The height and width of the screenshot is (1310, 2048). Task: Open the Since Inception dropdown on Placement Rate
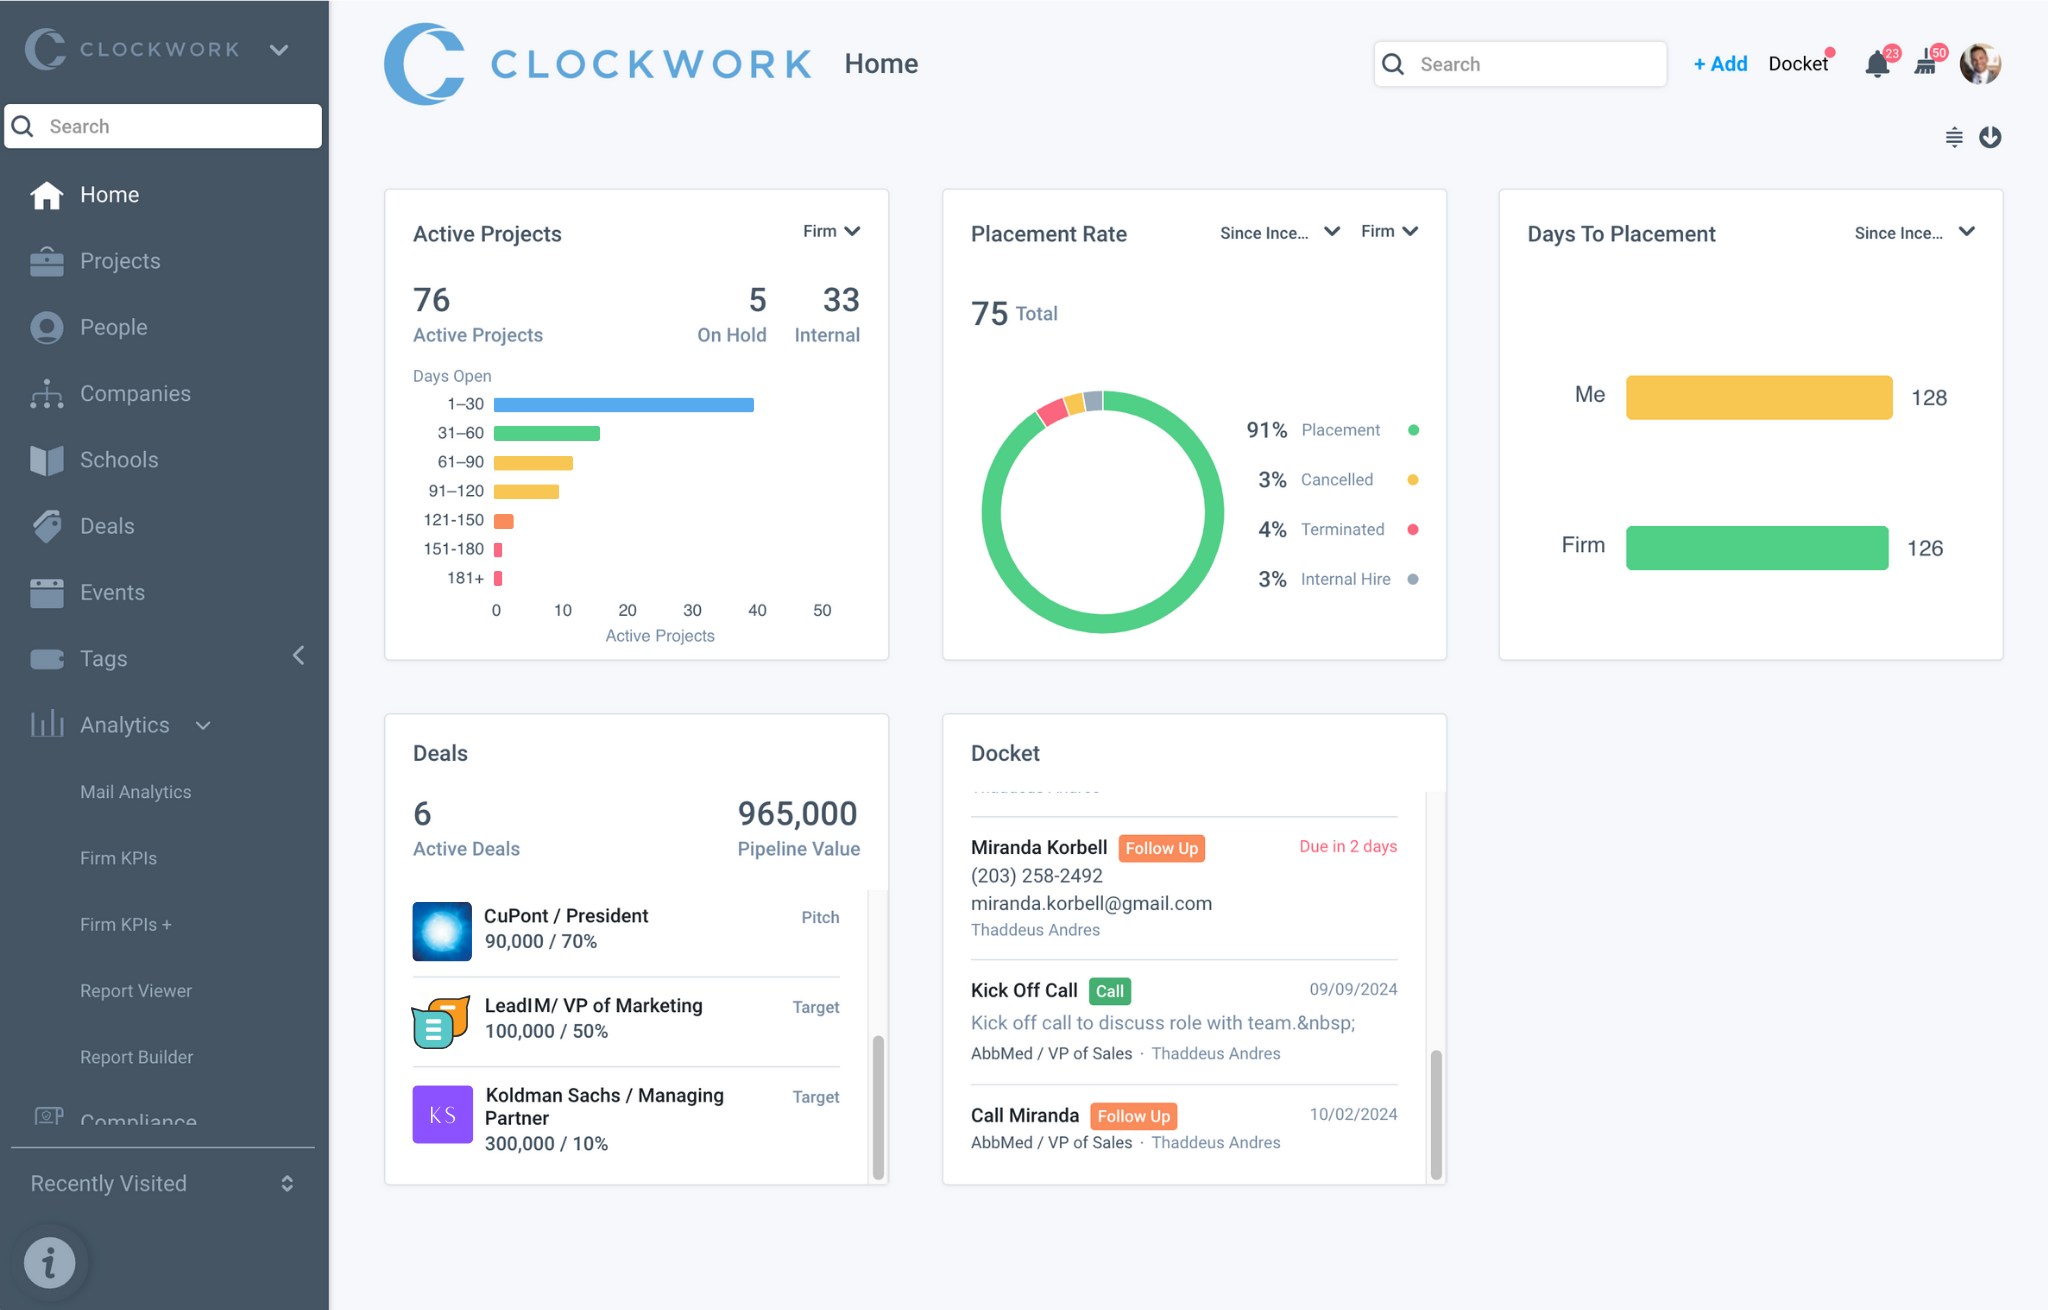(1278, 231)
